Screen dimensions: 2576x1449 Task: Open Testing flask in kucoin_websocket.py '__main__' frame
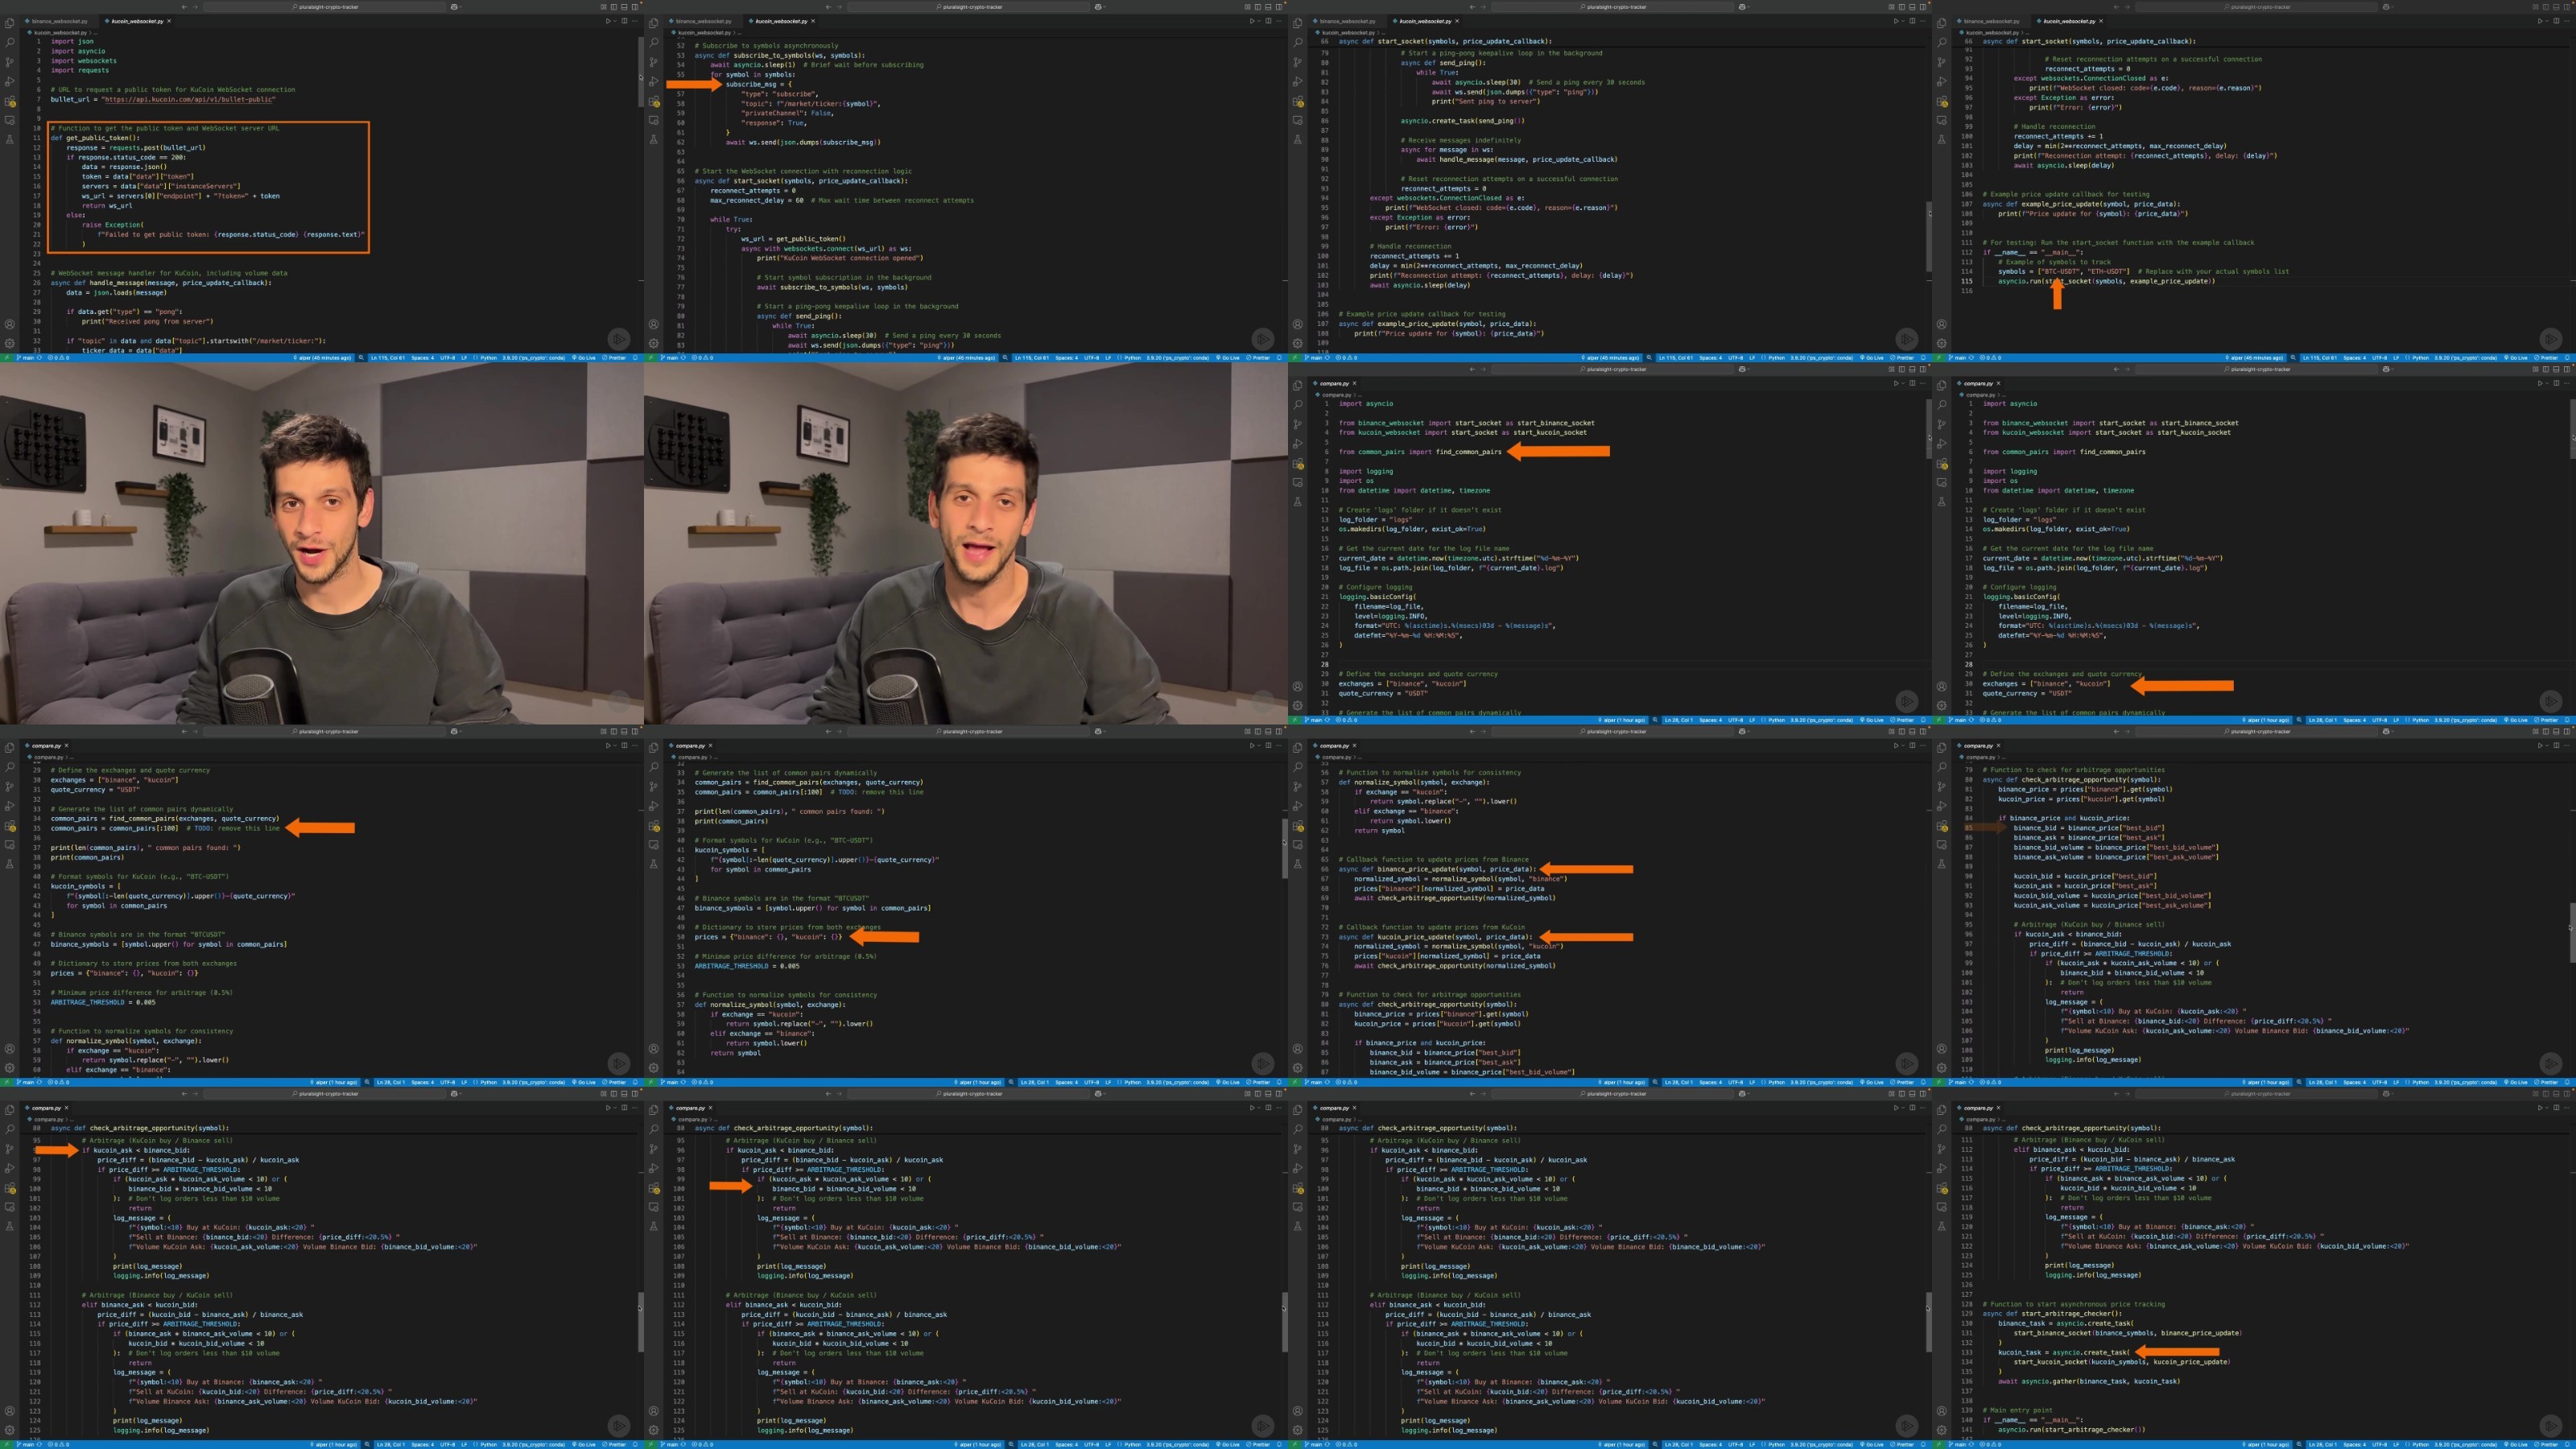pyautogui.click(x=1942, y=139)
